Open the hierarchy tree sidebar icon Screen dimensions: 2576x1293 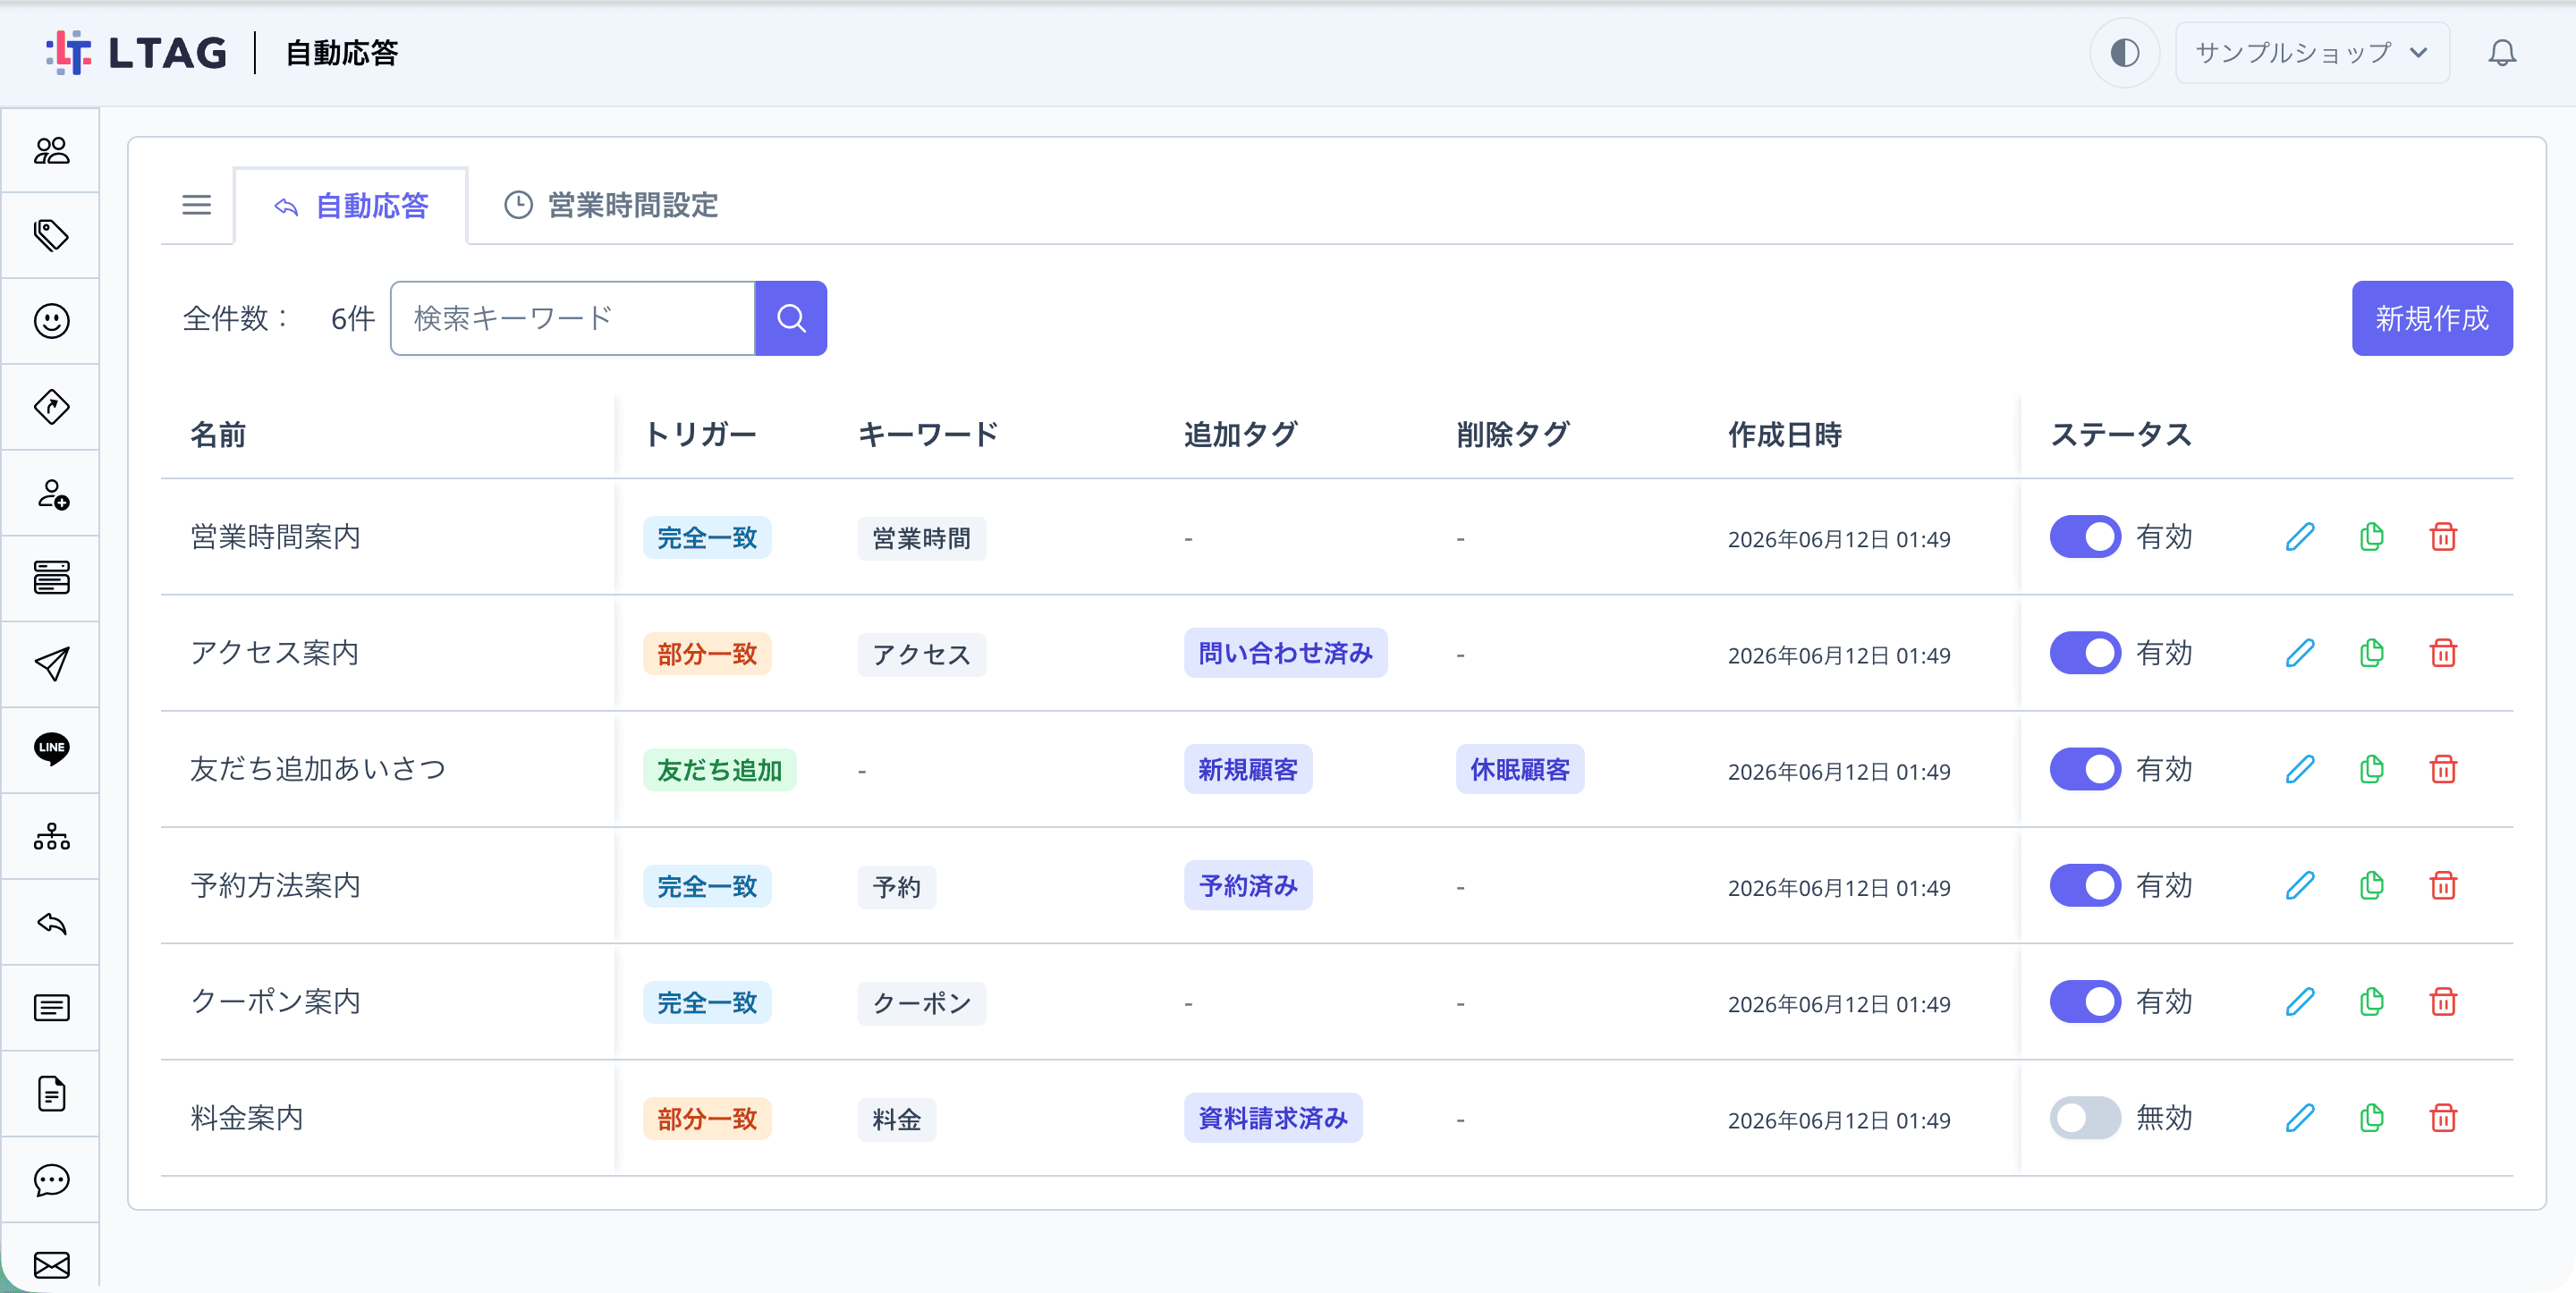(x=51, y=837)
